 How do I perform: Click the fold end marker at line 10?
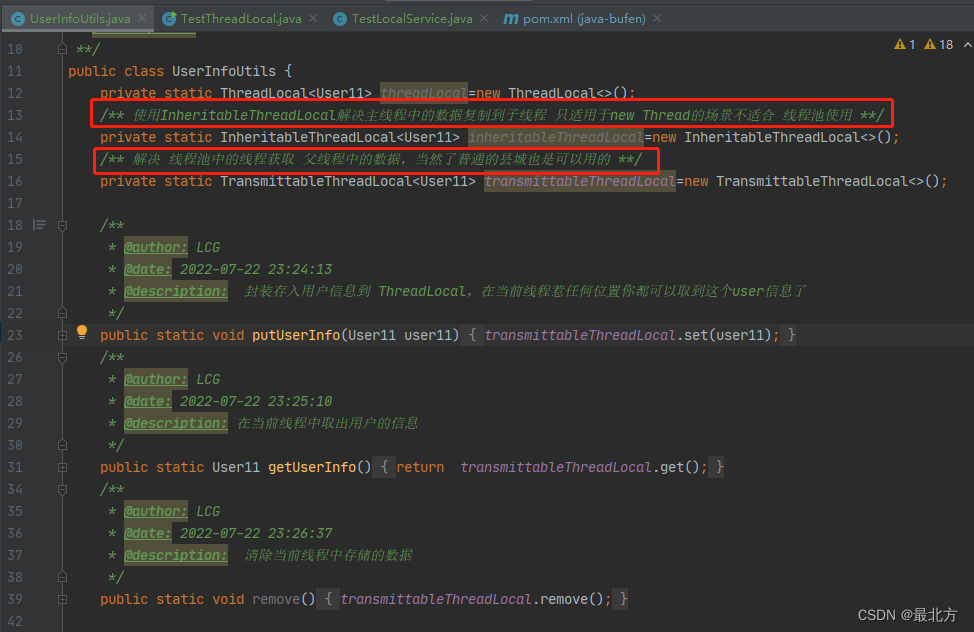tap(62, 48)
